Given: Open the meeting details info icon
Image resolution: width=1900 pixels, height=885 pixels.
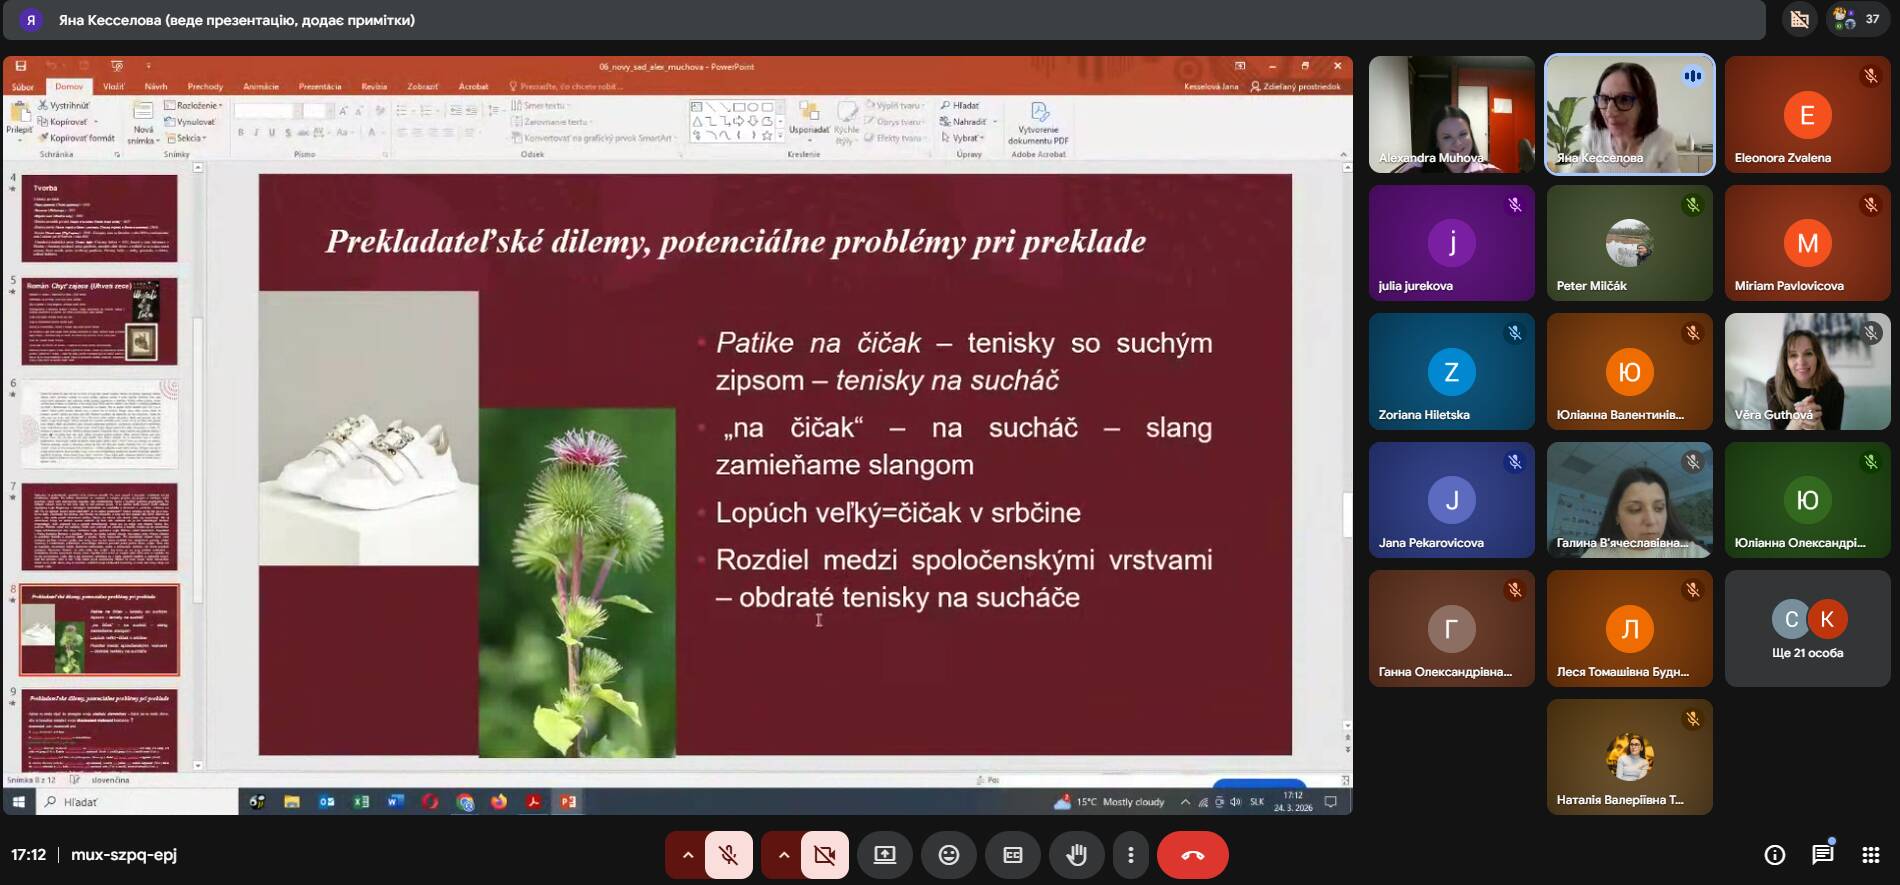Looking at the screenshot, I should point(1774,855).
